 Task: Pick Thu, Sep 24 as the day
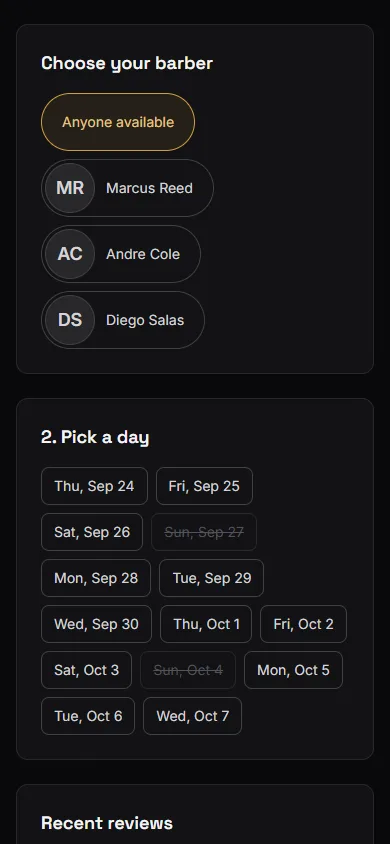point(94,486)
